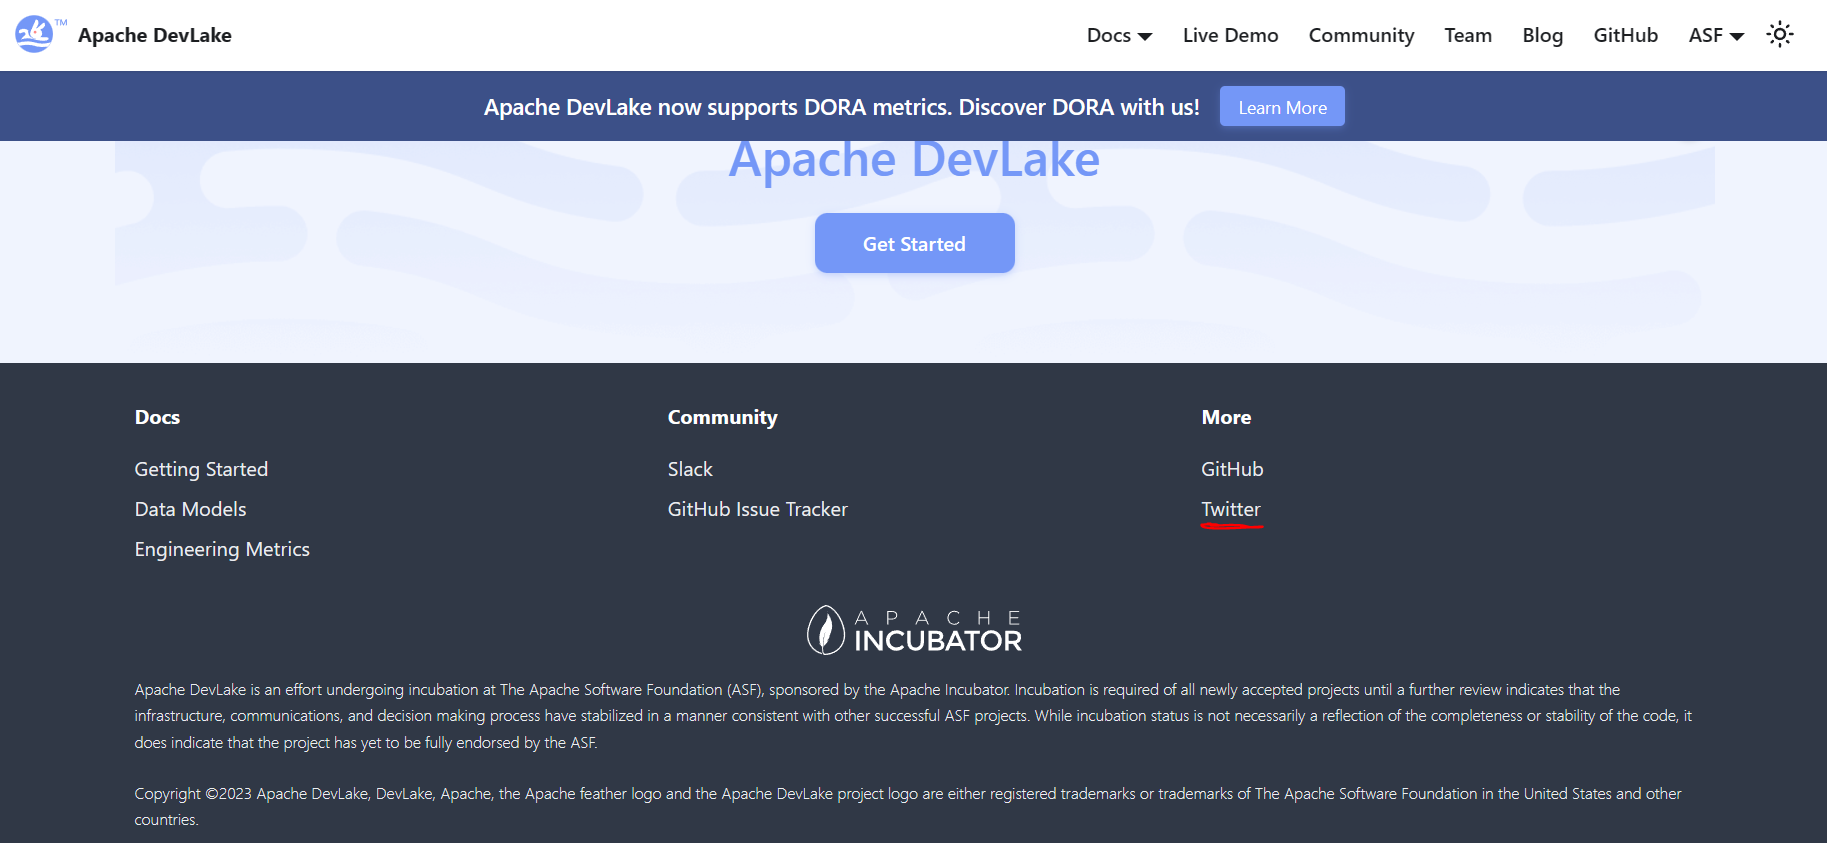Click the footer Docs column heading
Viewport: 1827px width, 843px height.
157,417
